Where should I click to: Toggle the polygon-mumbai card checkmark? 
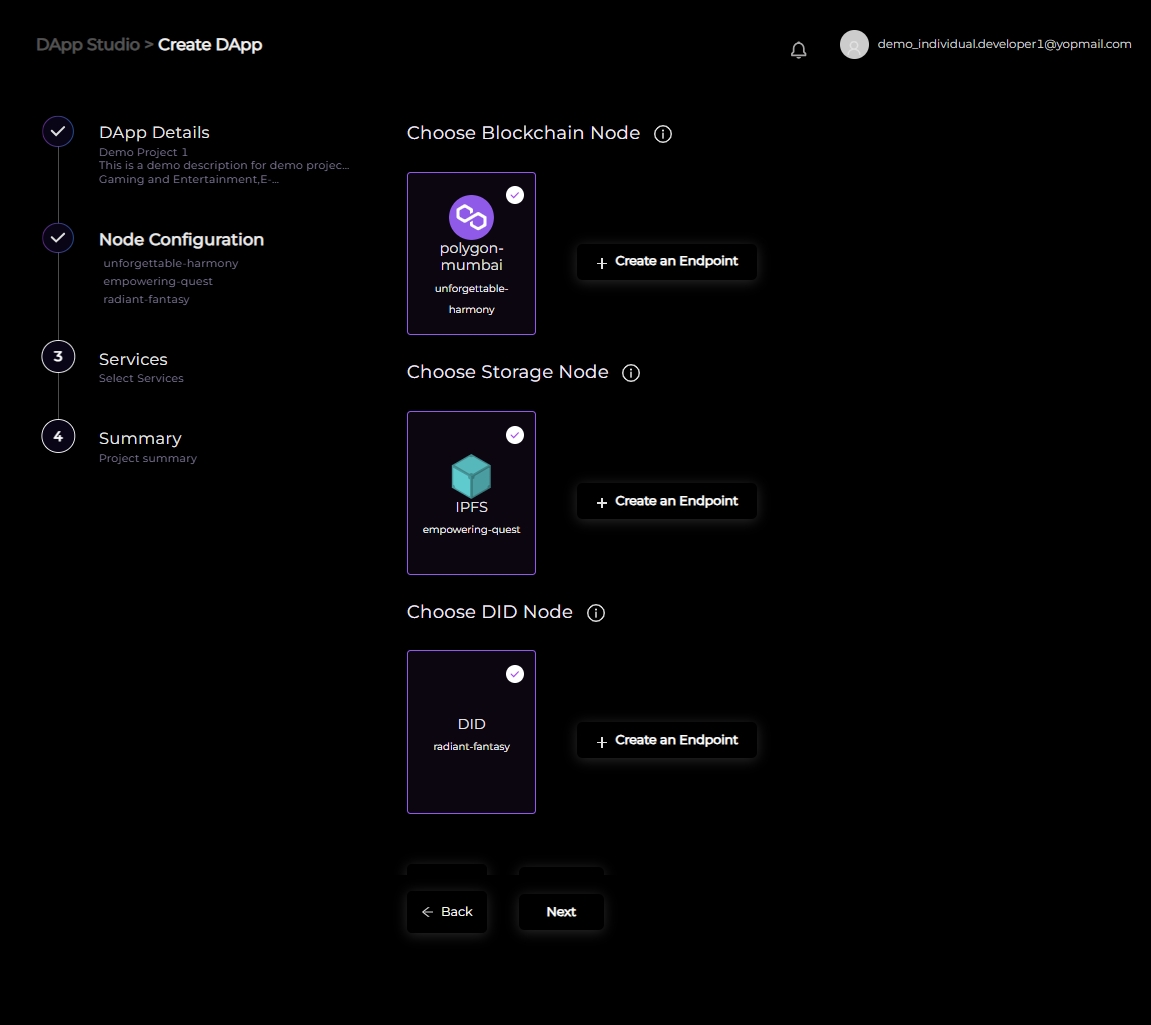coord(515,195)
